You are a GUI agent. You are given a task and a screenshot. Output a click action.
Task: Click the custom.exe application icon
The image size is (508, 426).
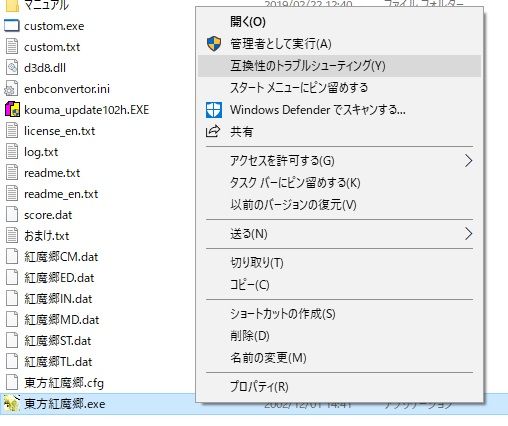point(12,26)
